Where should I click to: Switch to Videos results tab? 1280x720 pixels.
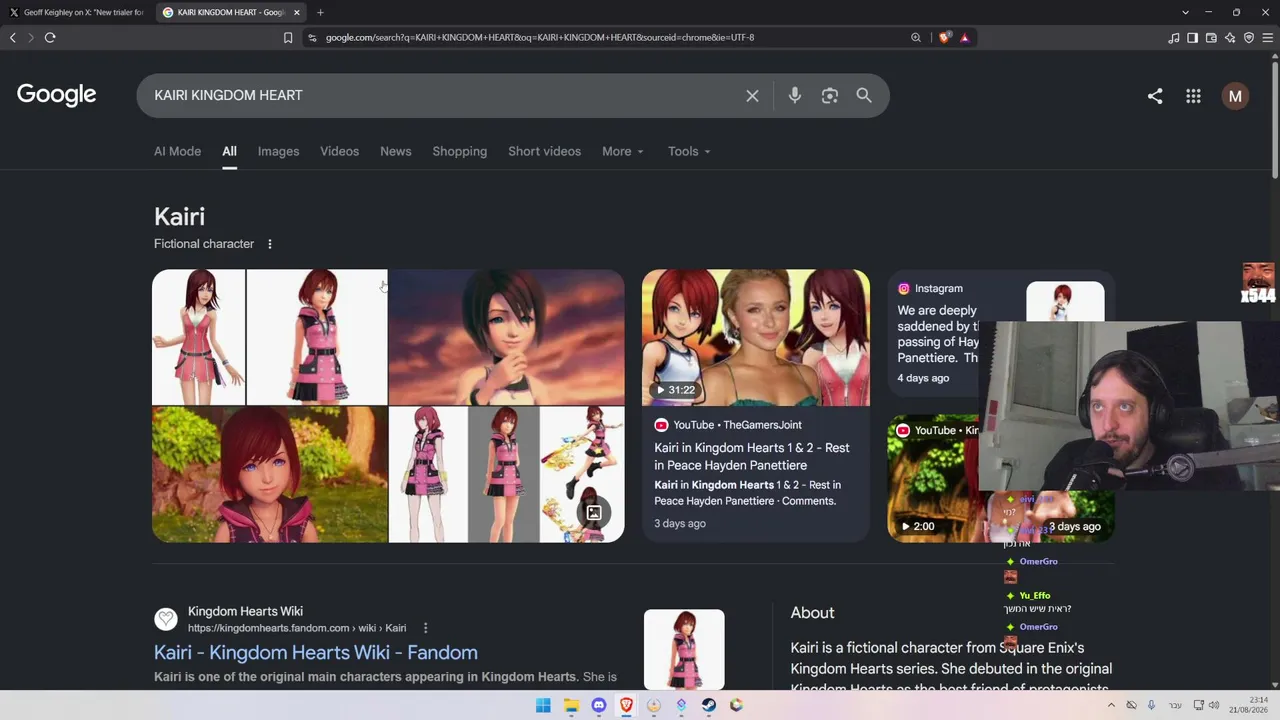click(339, 151)
